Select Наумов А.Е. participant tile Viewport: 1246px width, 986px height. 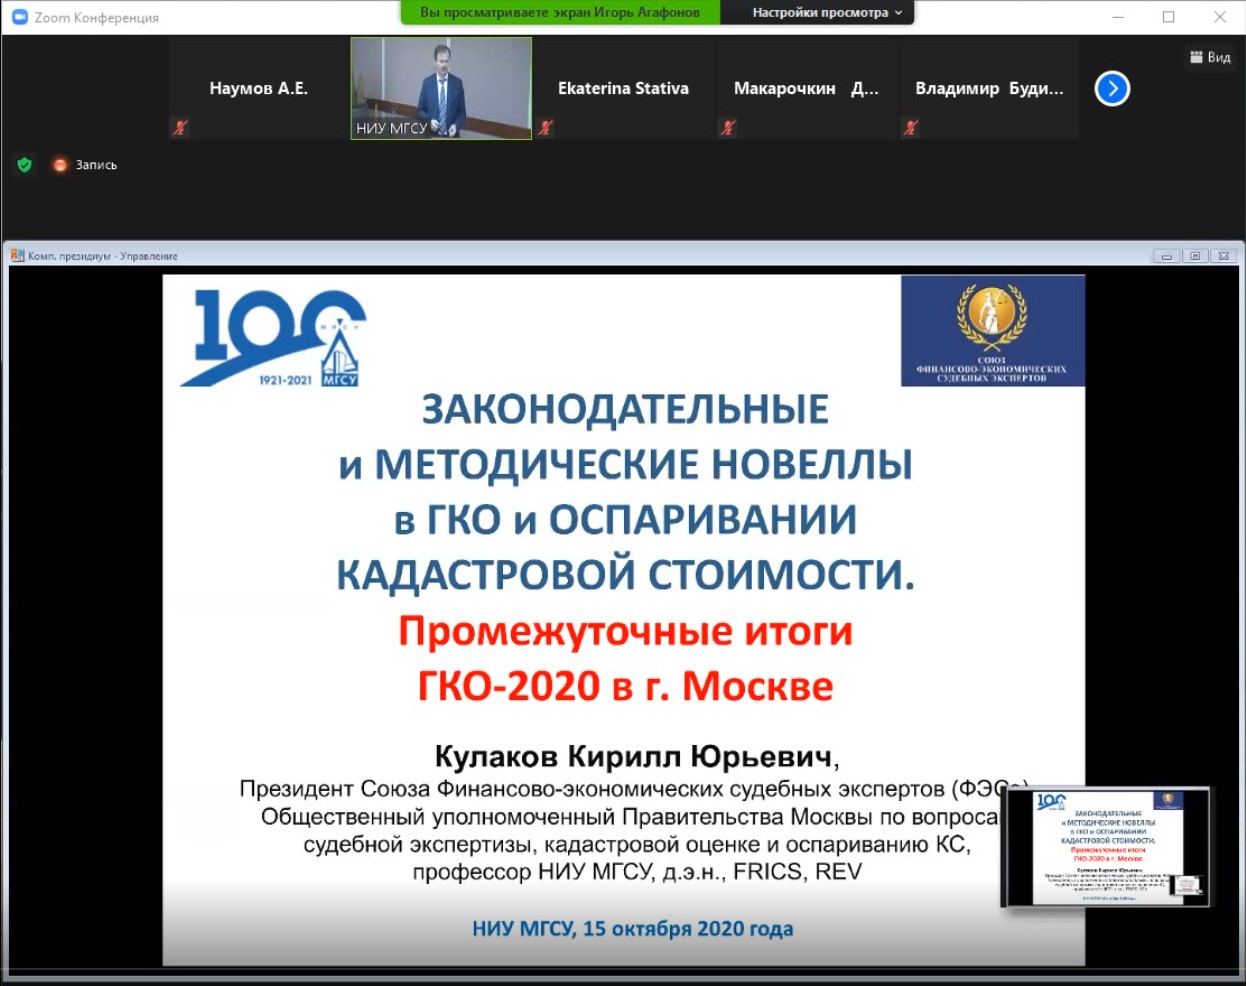[x=258, y=88]
